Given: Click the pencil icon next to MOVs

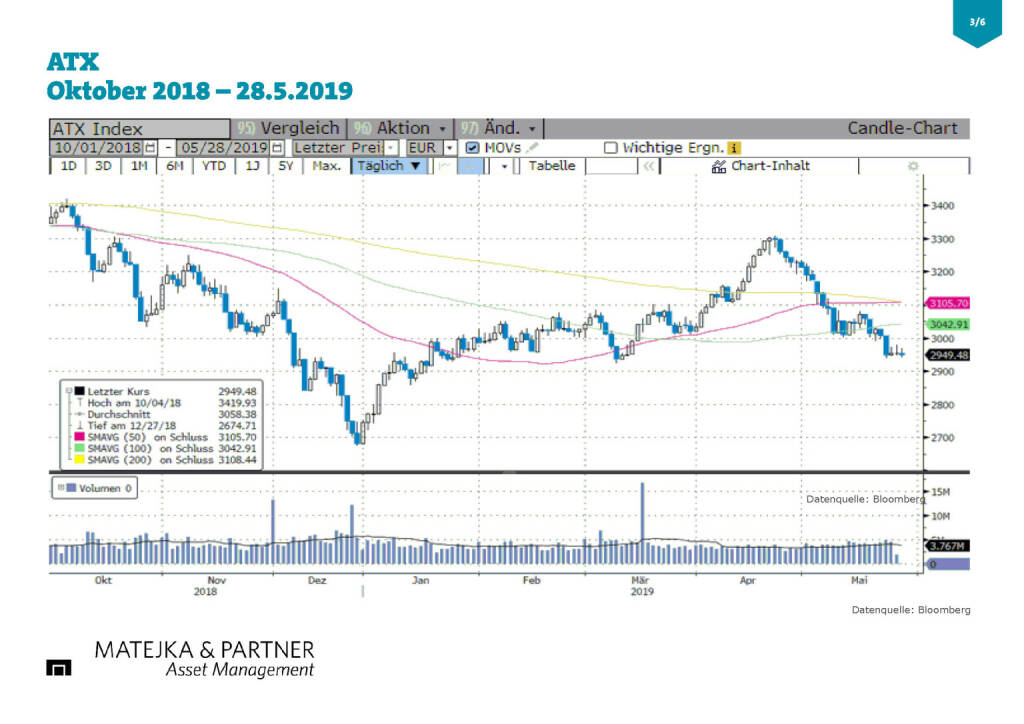Looking at the screenshot, I should point(533,147).
